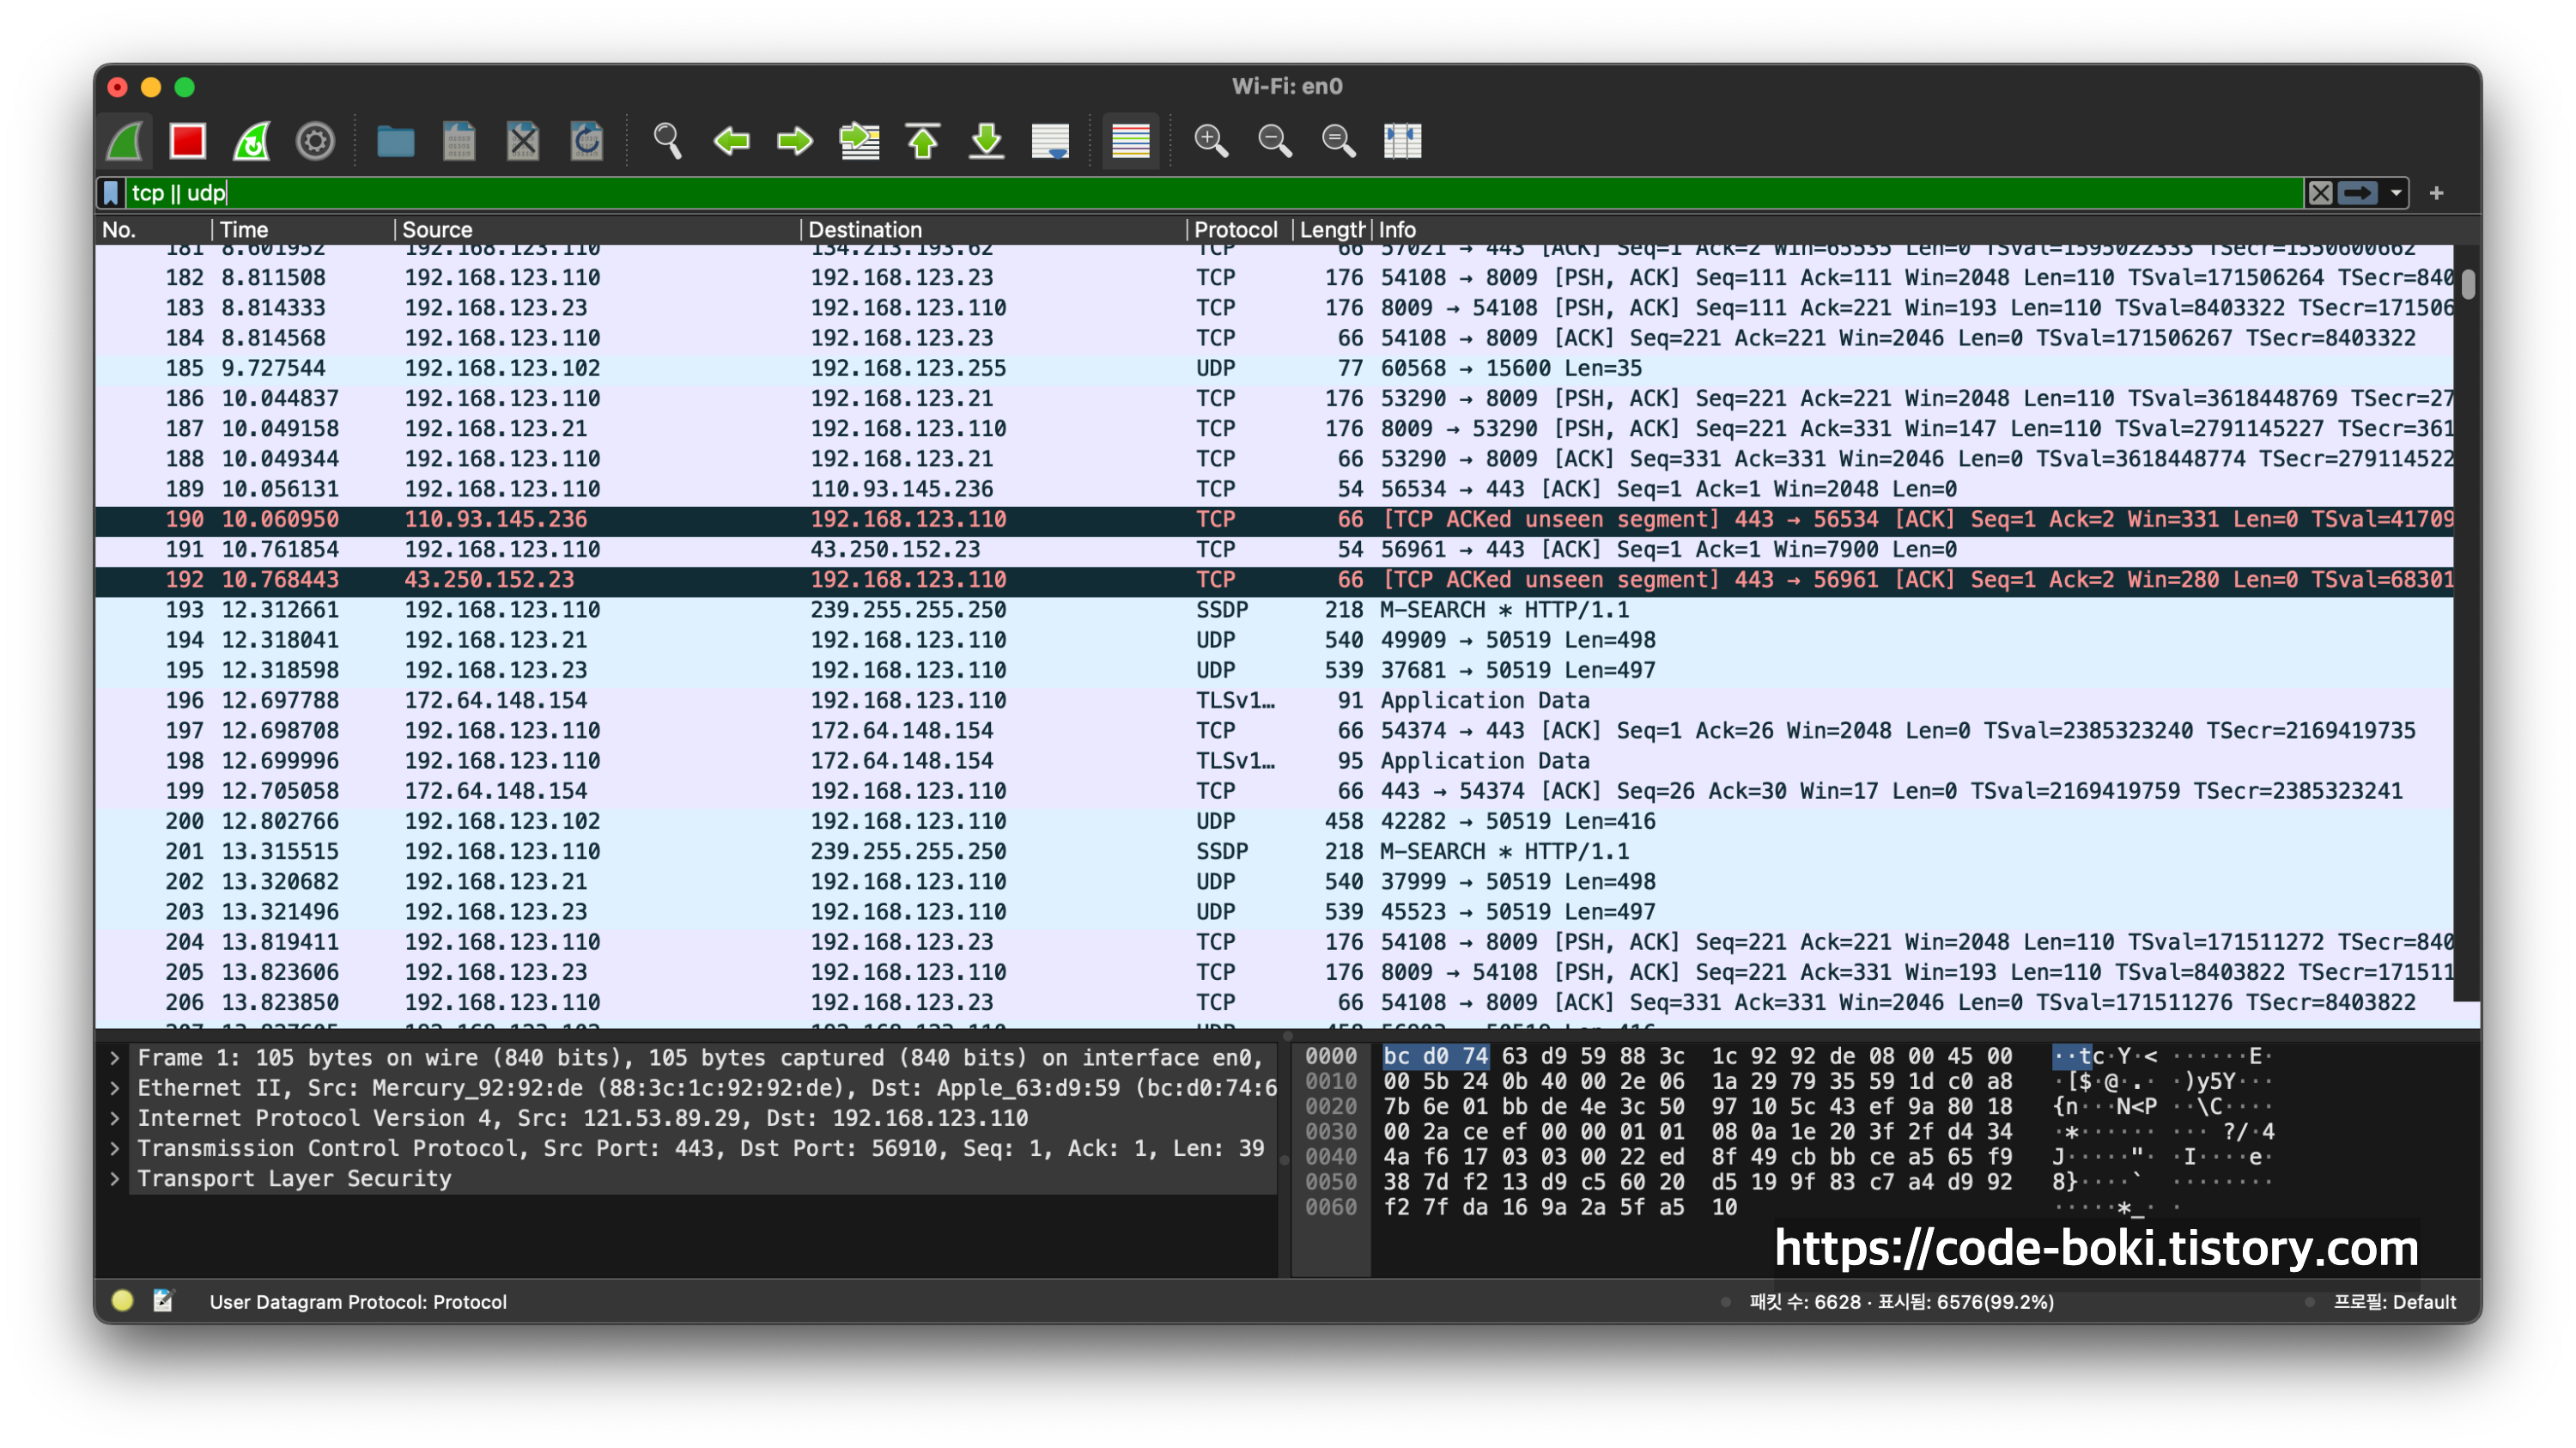2576x1448 pixels.
Task: Expand the Transport Layer Security row
Action: click(115, 1179)
